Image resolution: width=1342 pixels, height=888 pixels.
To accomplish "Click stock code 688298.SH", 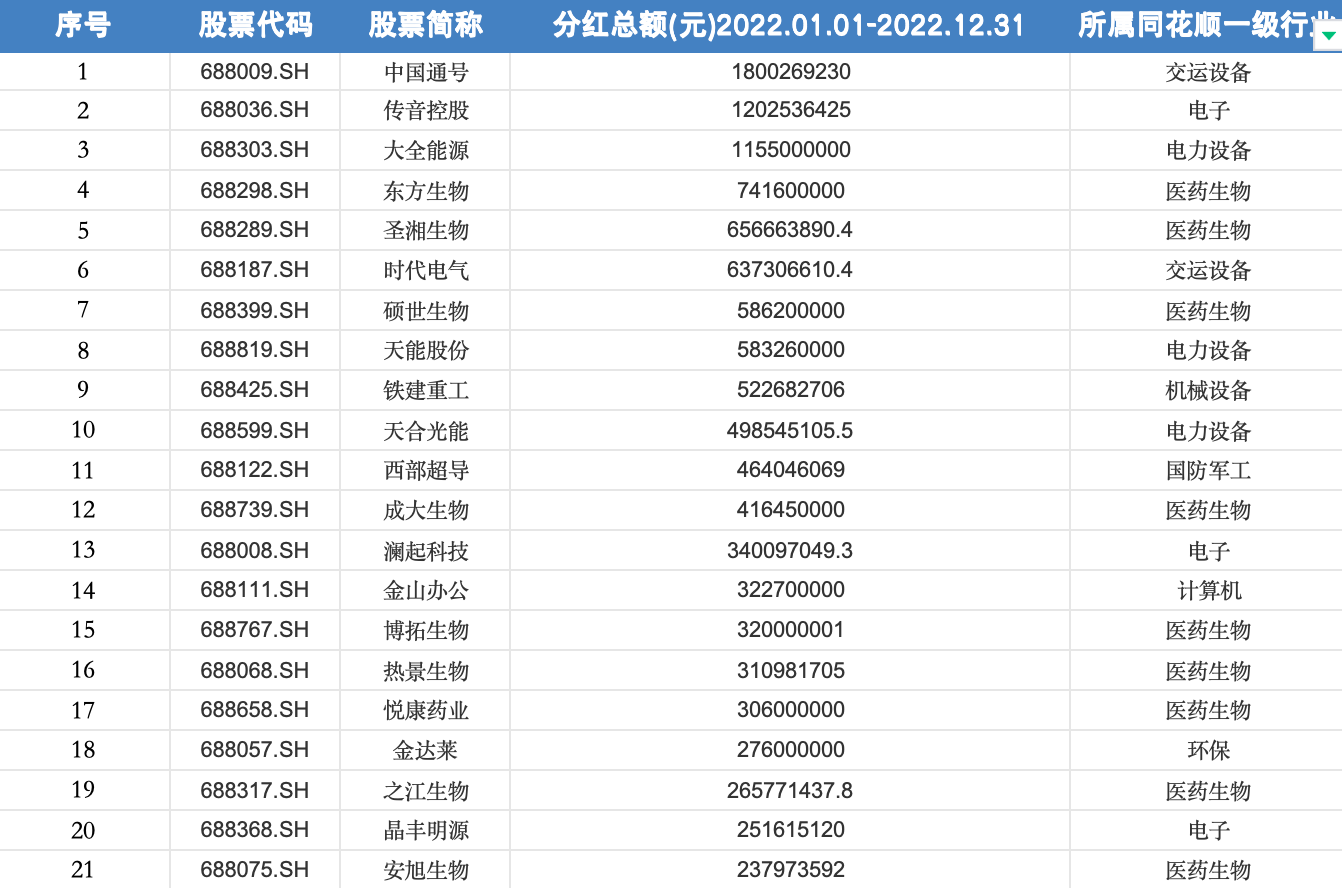I will click(x=255, y=190).
